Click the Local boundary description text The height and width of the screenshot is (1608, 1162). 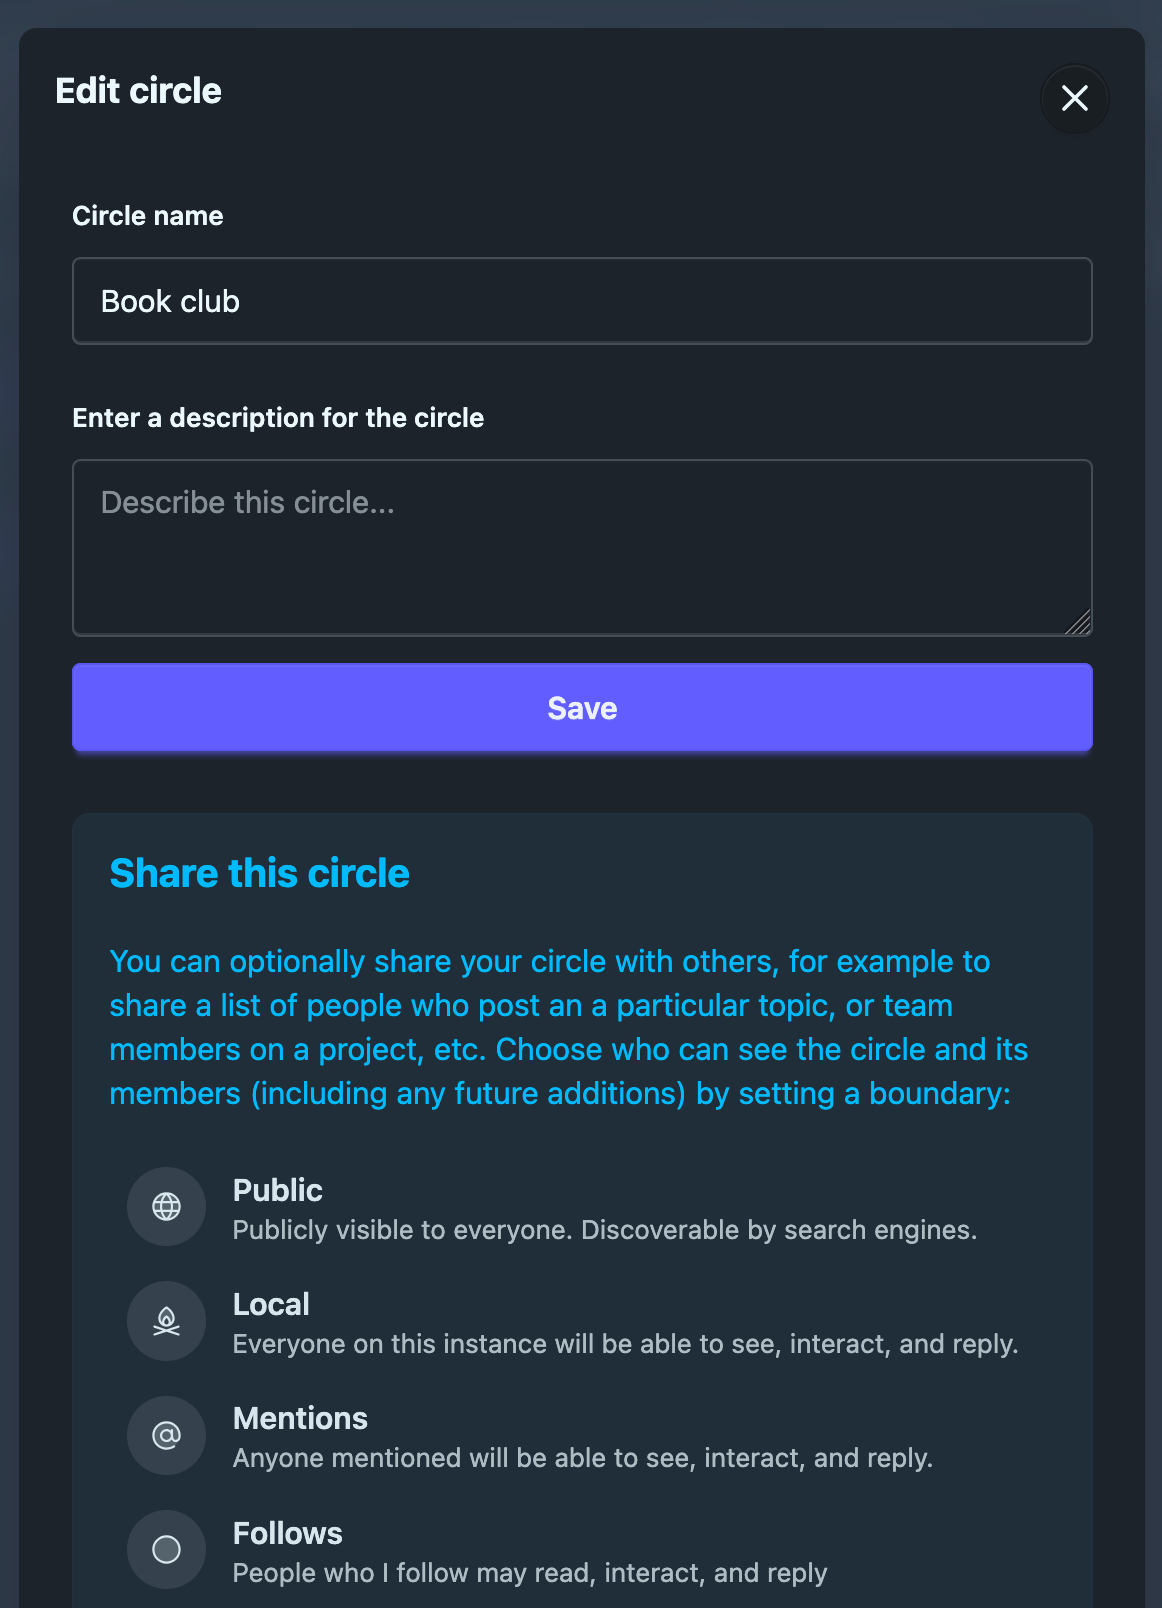[624, 1344]
